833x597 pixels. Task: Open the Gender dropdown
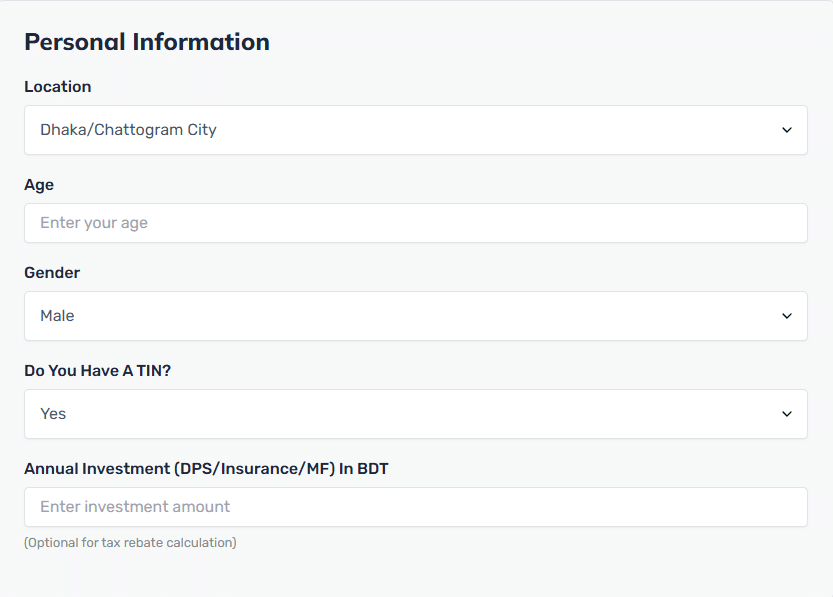pyautogui.click(x=416, y=316)
